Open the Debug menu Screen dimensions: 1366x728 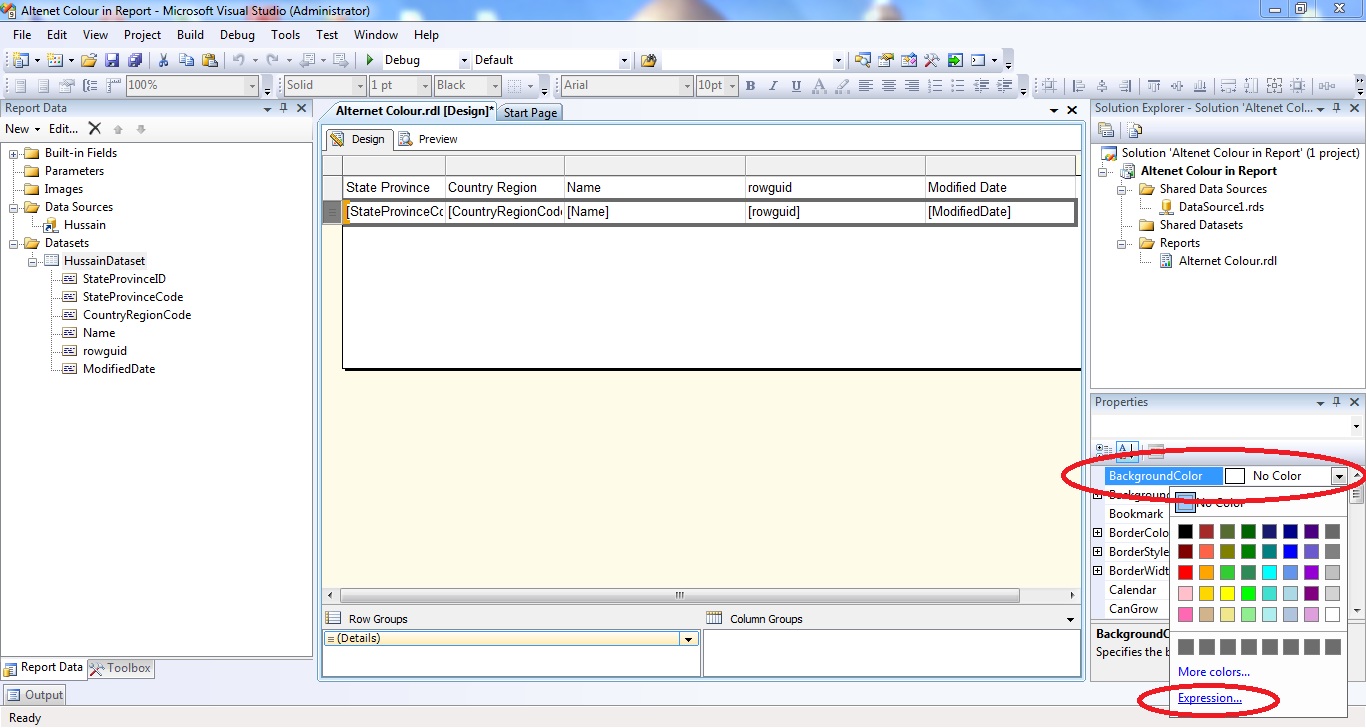click(237, 34)
